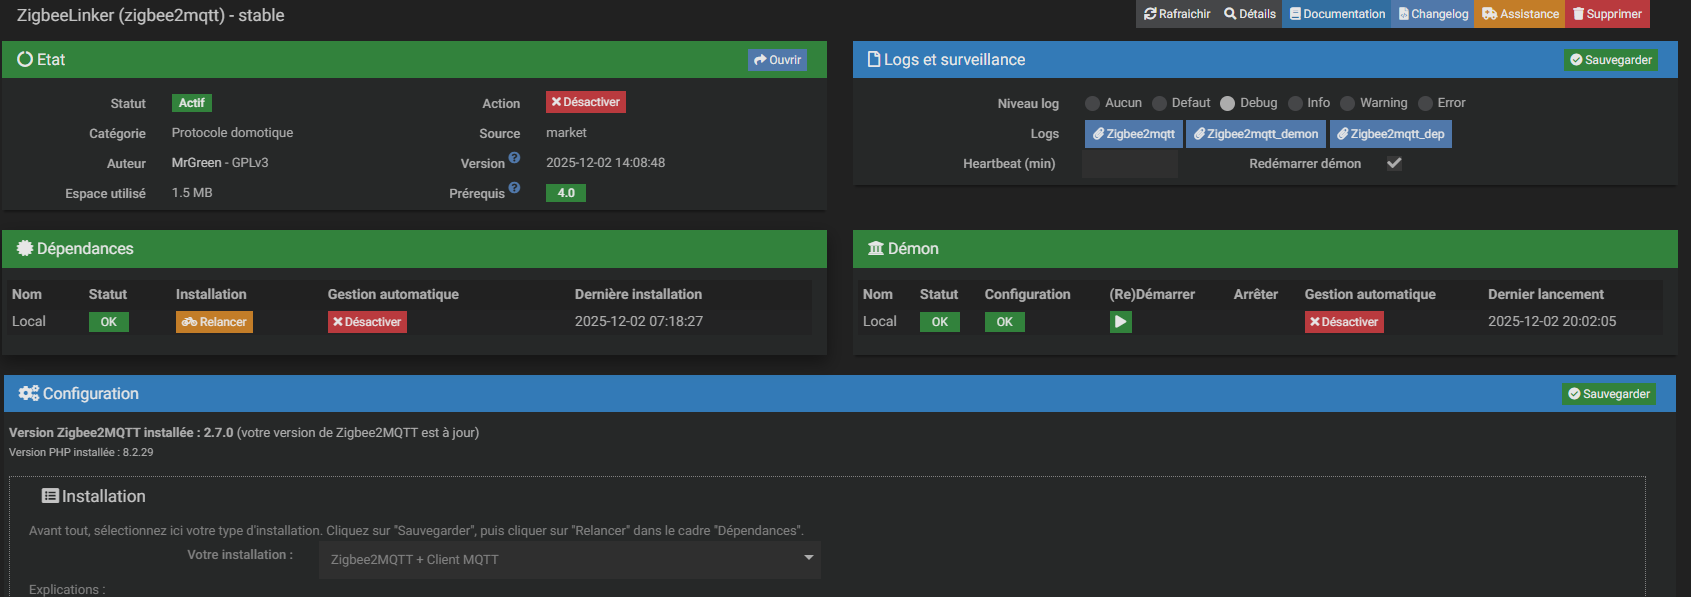The height and width of the screenshot is (597, 1691).
Task: Click Désactiver in the Dépendances row
Action: point(367,322)
